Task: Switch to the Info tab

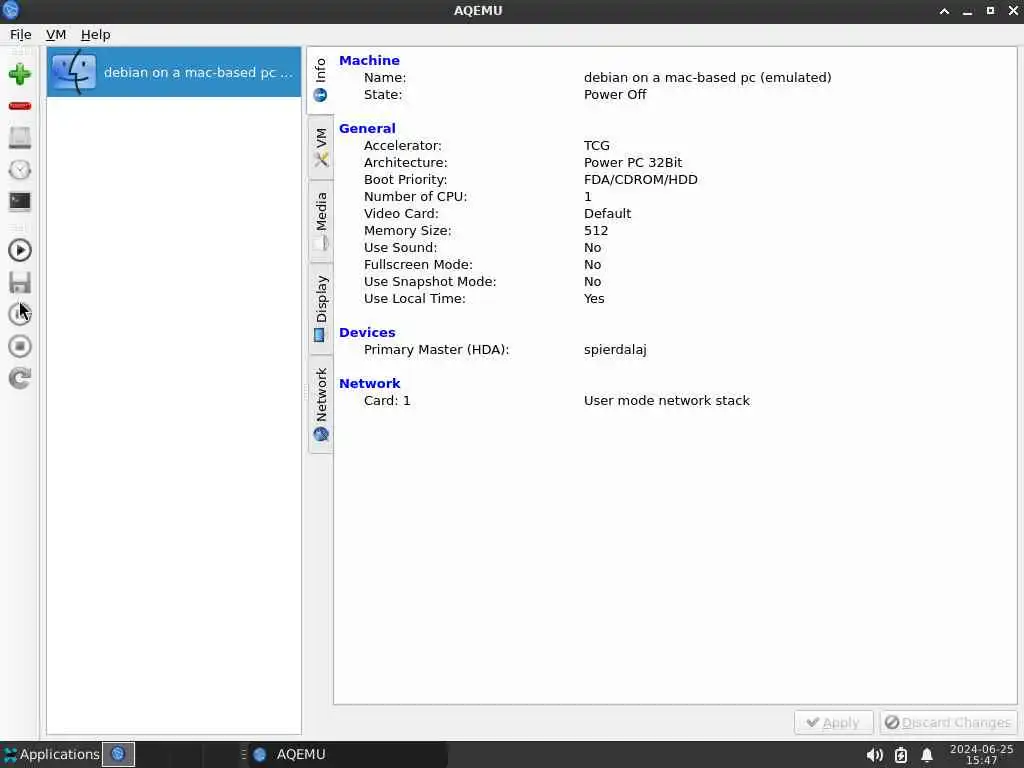Action: pos(321,80)
